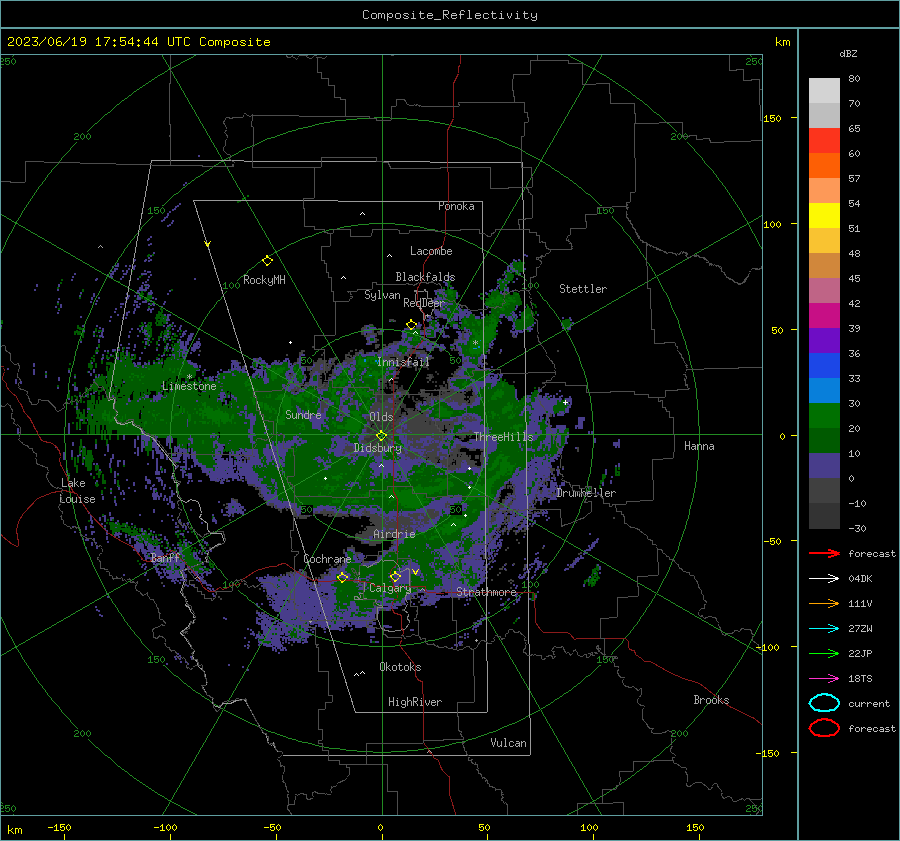Click the Airdrie city label
This screenshot has width=900, height=841.
394,534
